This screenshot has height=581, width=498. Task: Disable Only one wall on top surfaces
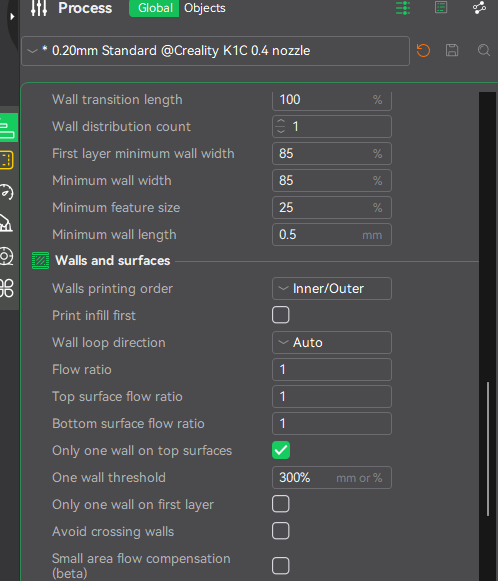point(280,450)
